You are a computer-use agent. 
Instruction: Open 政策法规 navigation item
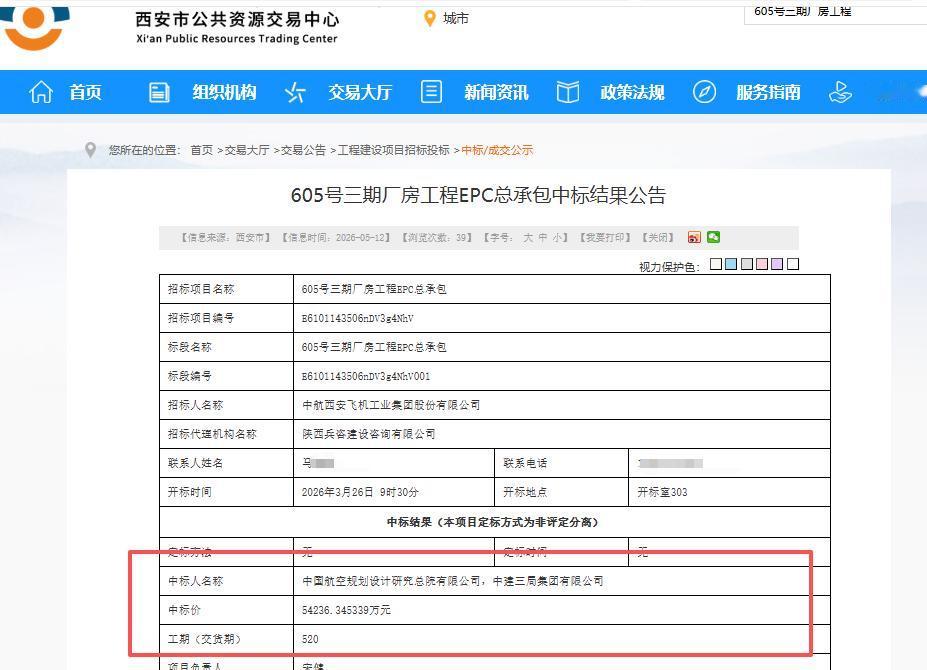click(632, 92)
